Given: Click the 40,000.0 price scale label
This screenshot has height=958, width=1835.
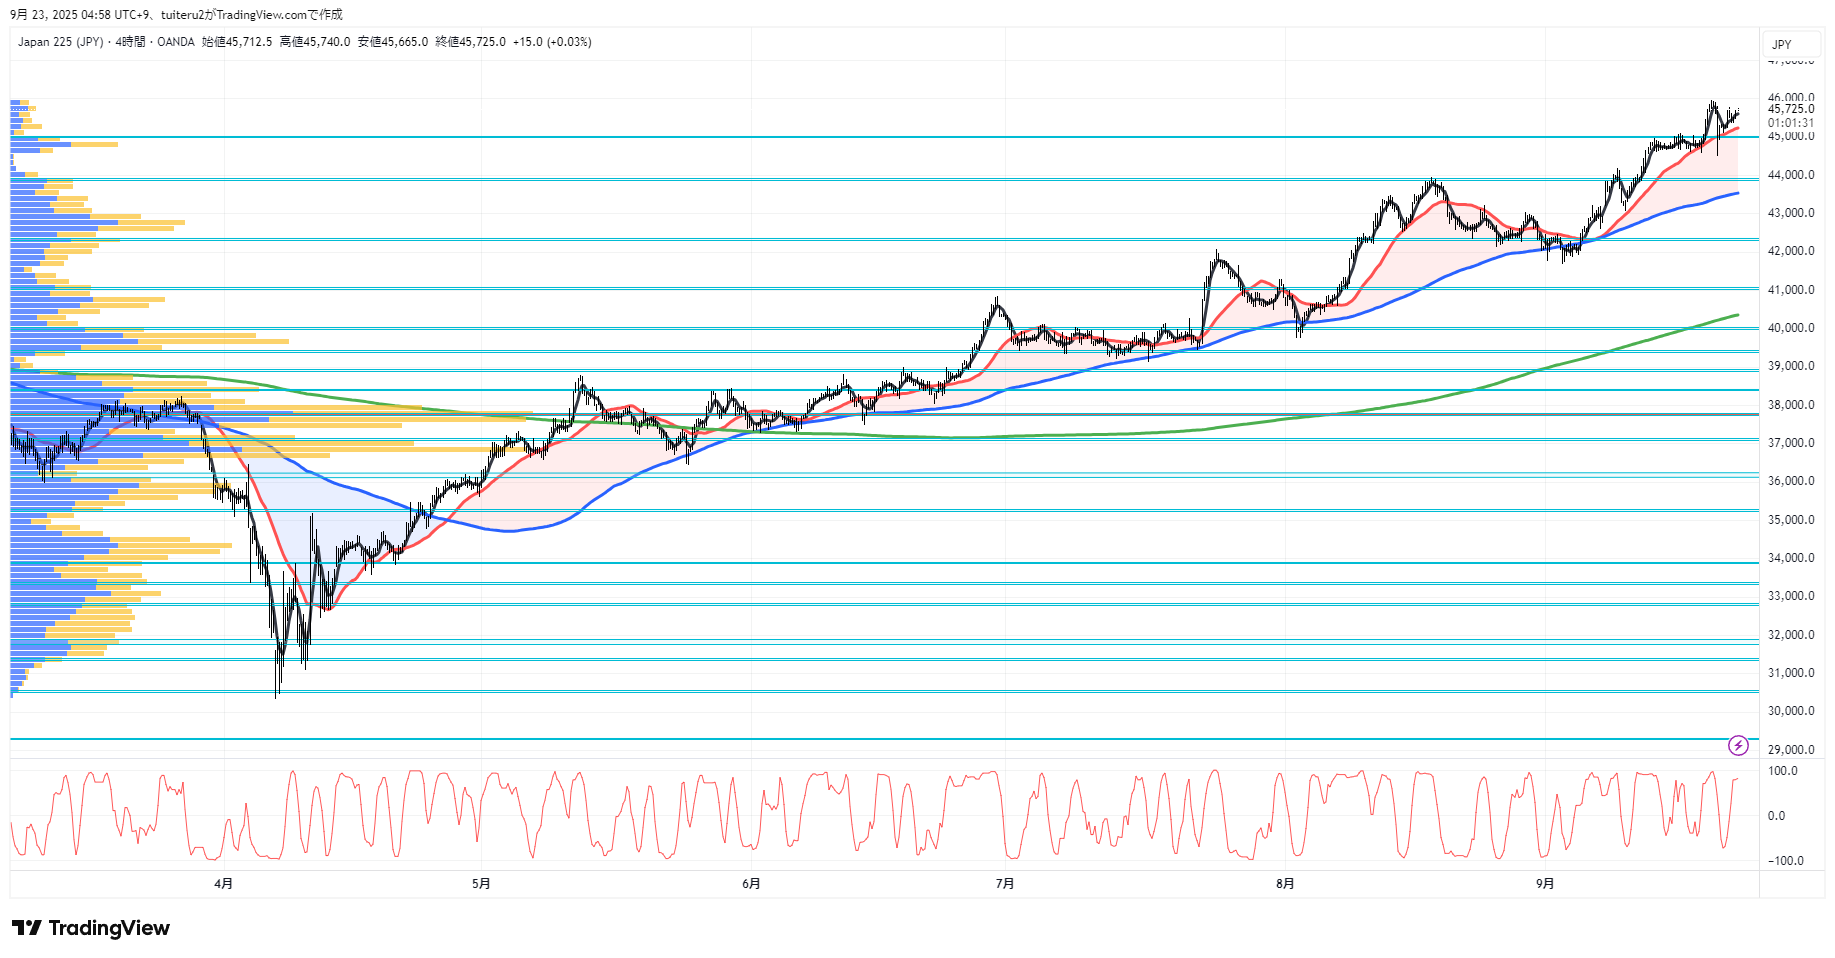Looking at the screenshot, I should tap(1791, 328).
